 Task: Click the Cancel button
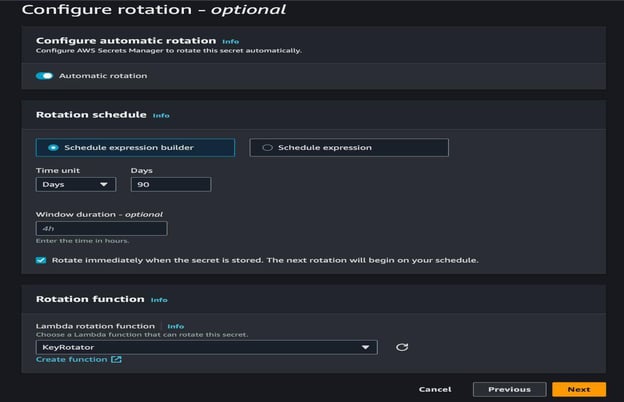click(x=435, y=389)
